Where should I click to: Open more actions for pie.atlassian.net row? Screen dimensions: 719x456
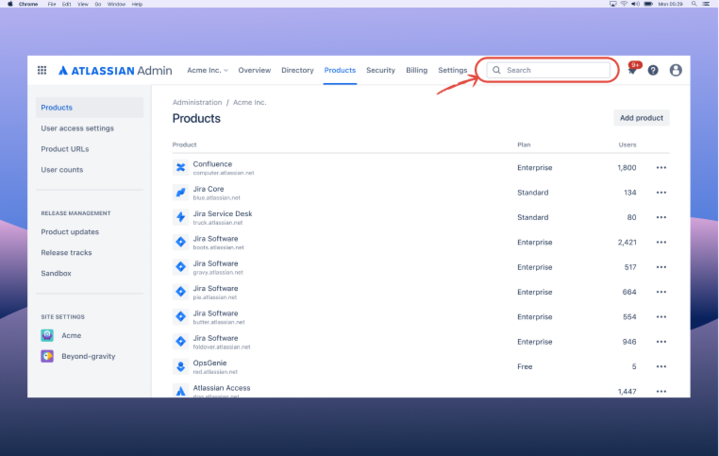click(x=661, y=292)
